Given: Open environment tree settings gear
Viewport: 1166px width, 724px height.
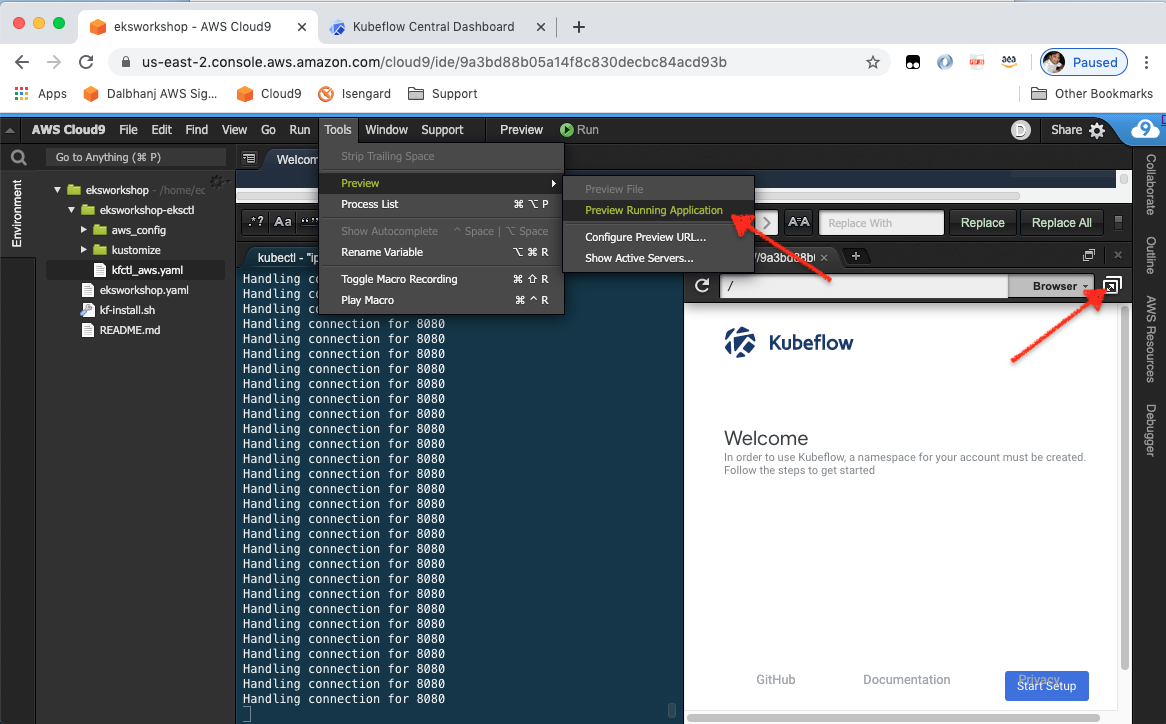Looking at the screenshot, I should pos(216,181).
